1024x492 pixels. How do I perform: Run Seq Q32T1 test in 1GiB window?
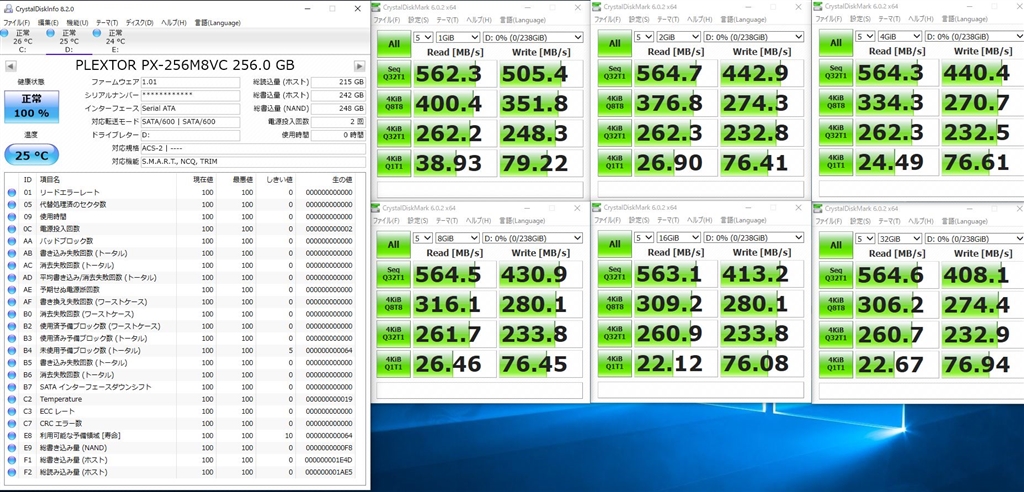[x=394, y=74]
